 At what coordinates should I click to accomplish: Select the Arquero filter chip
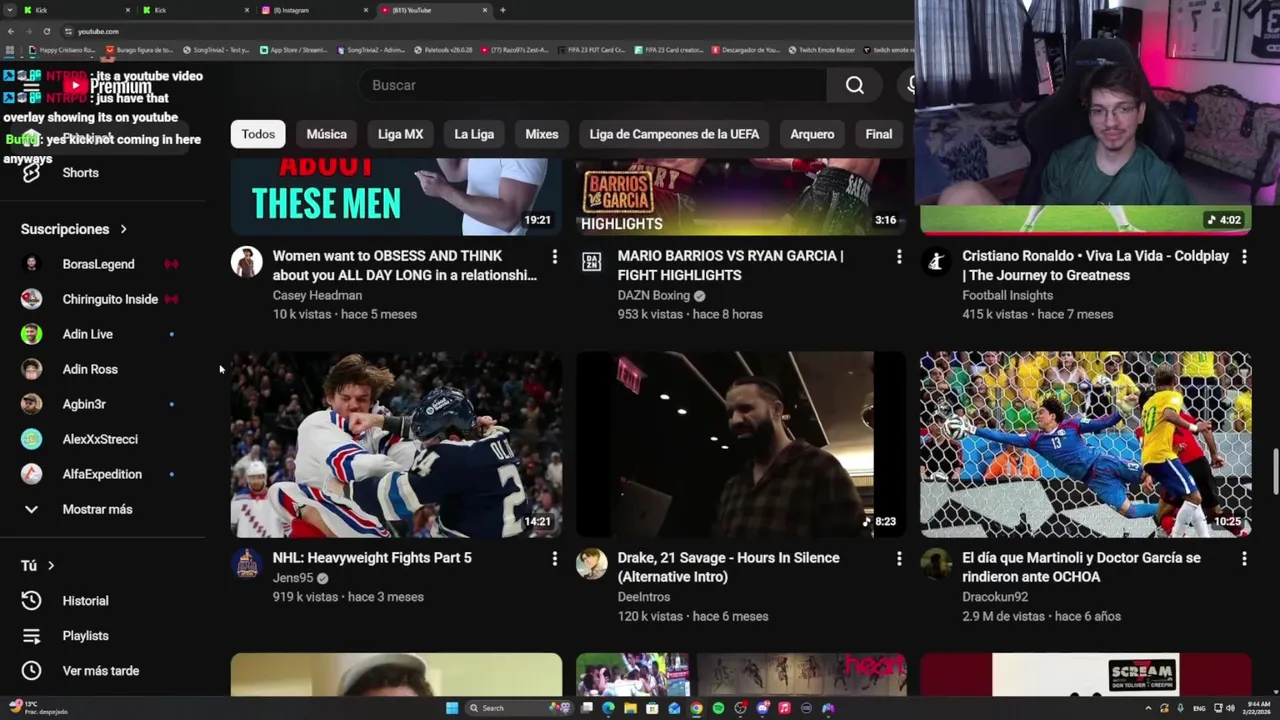pyautogui.click(x=812, y=134)
